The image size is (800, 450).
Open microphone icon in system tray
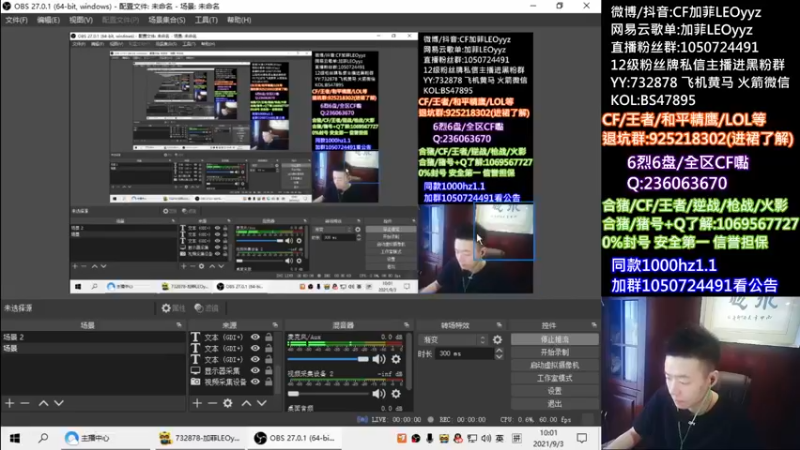pos(430,438)
